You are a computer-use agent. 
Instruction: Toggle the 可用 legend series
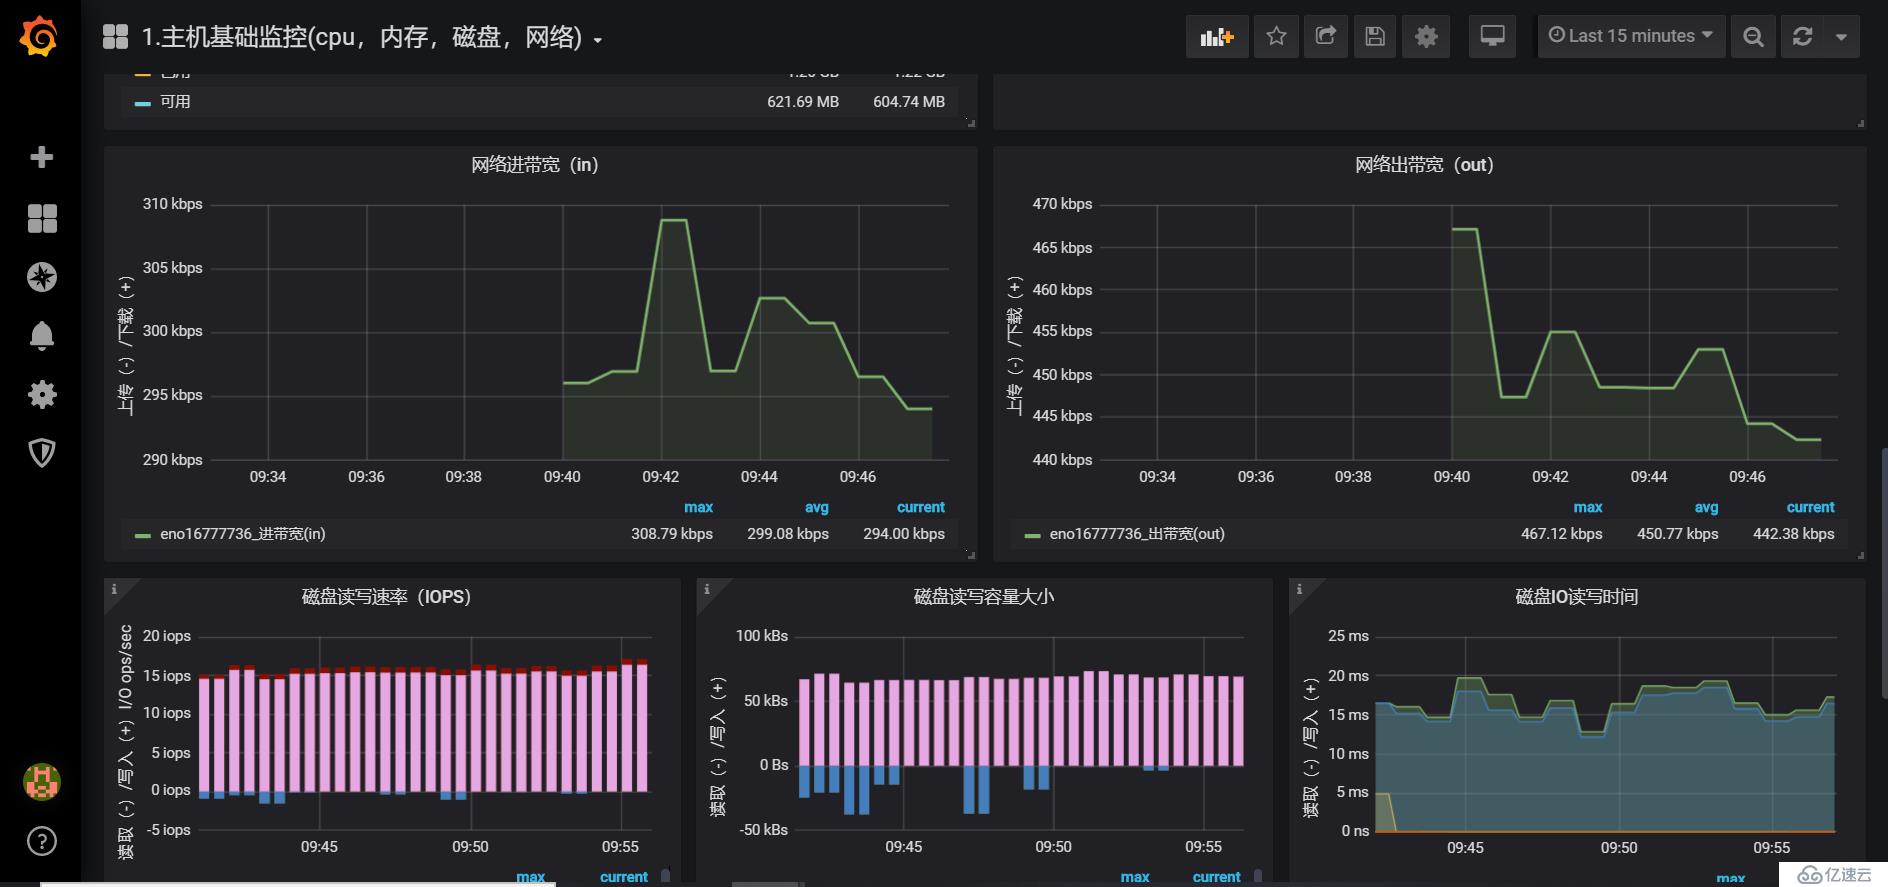point(175,102)
